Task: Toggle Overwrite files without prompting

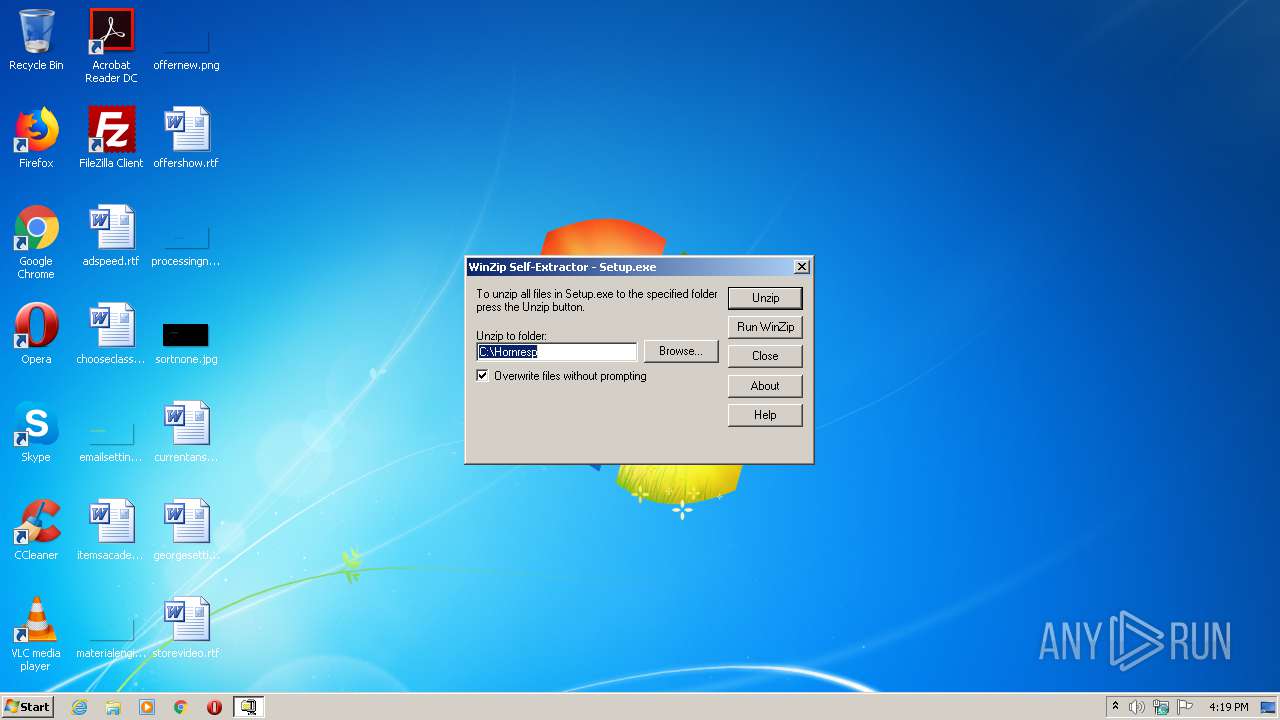Action: [x=483, y=376]
